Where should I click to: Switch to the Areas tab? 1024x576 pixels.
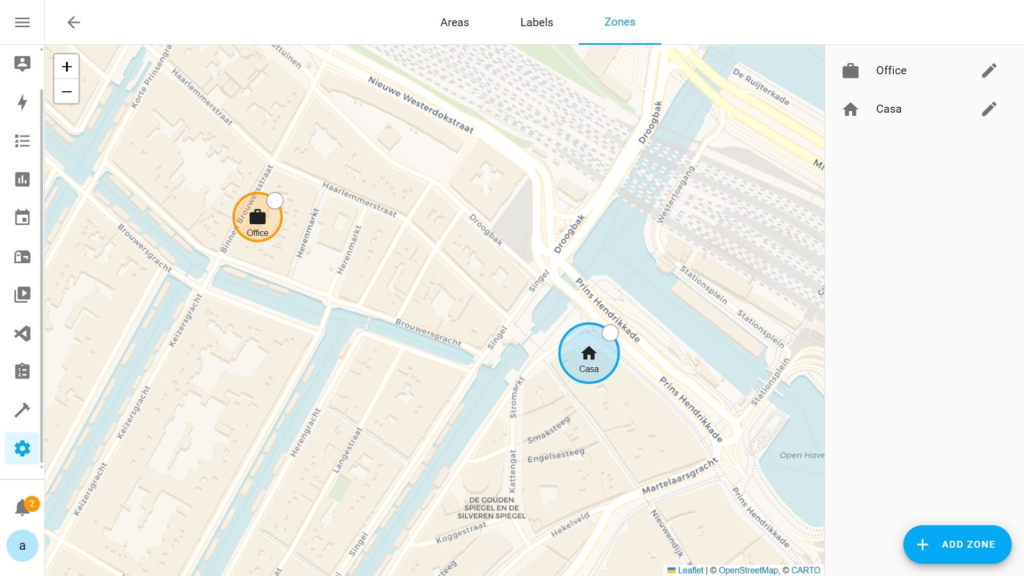pyautogui.click(x=454, y=22)
